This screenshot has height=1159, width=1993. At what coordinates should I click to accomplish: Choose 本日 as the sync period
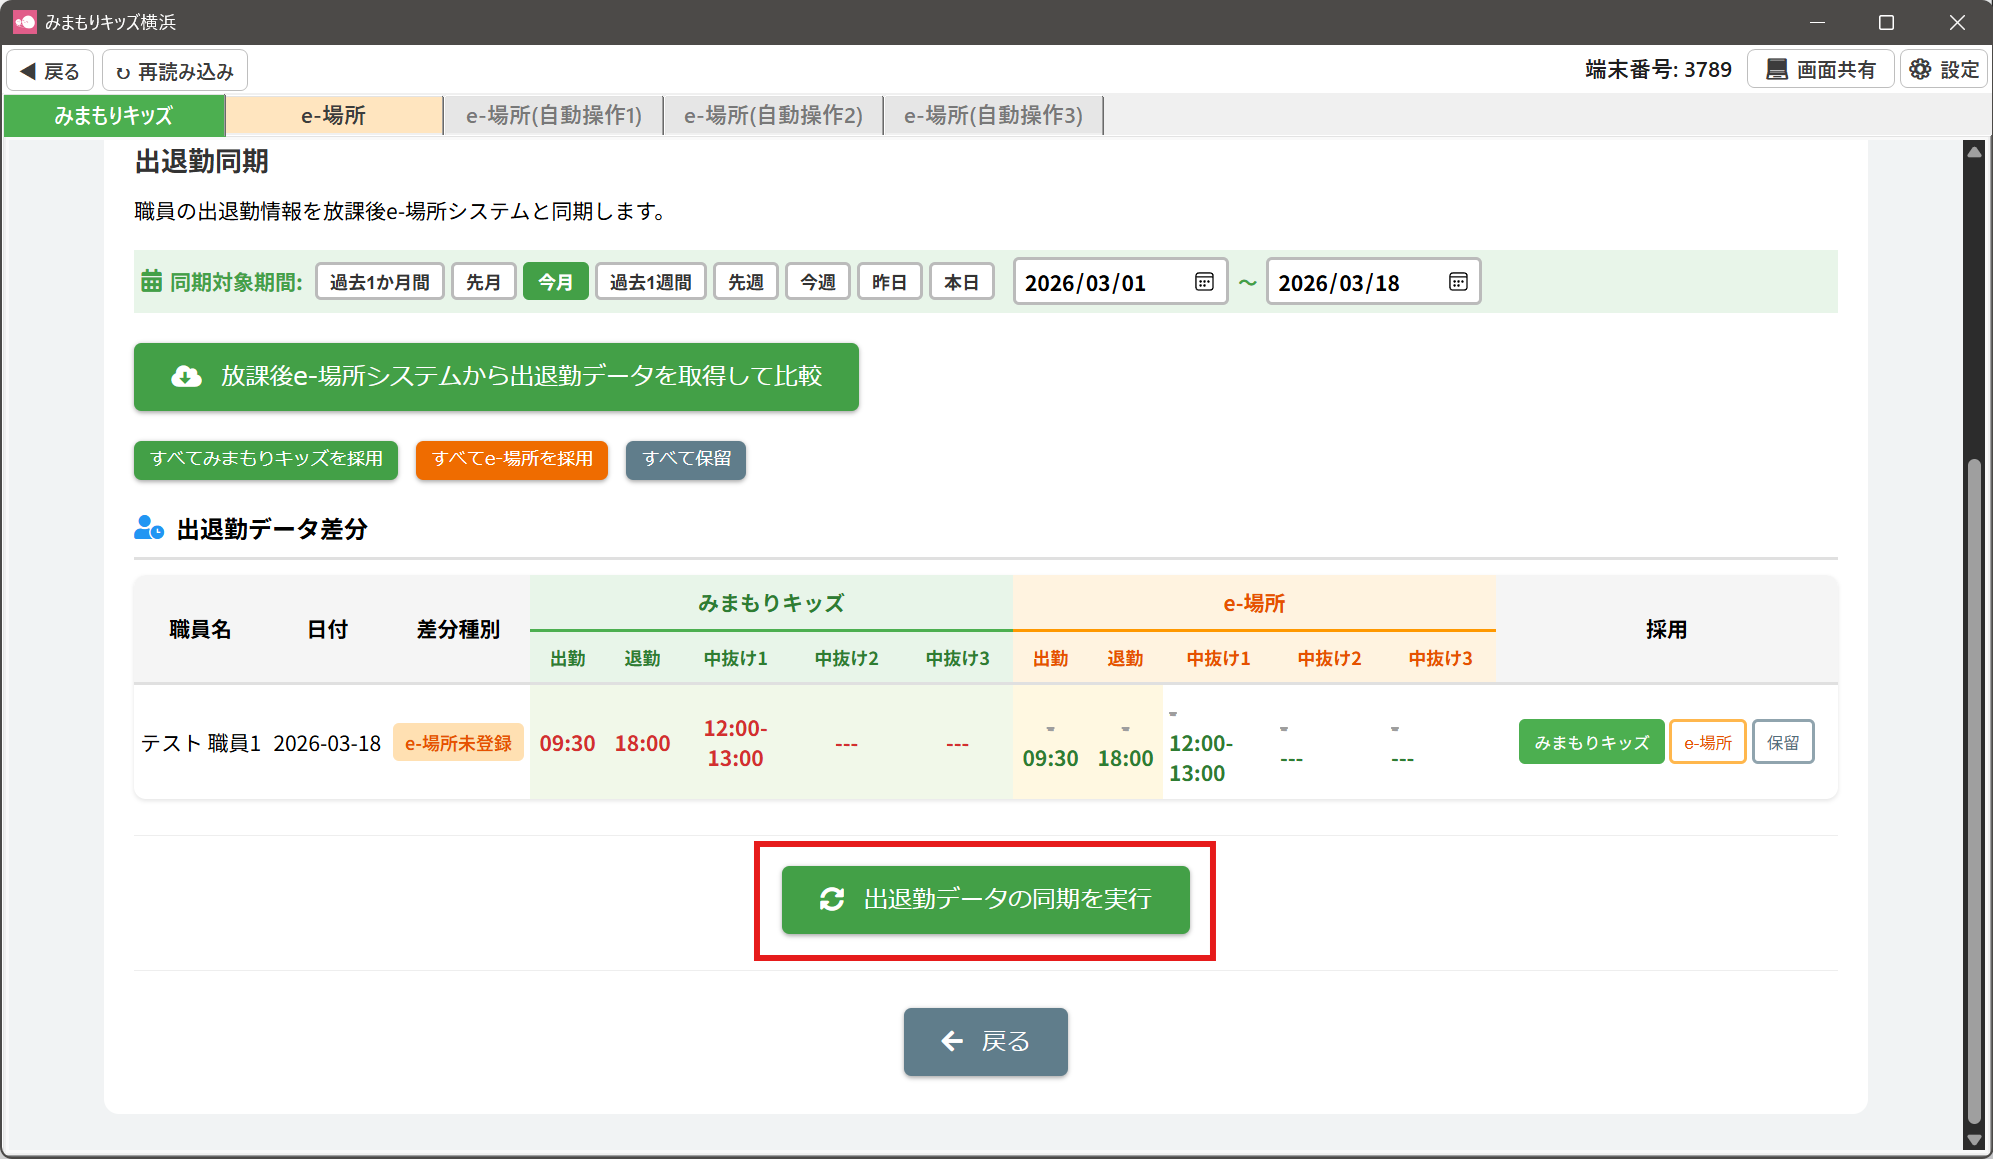point(961,282)
